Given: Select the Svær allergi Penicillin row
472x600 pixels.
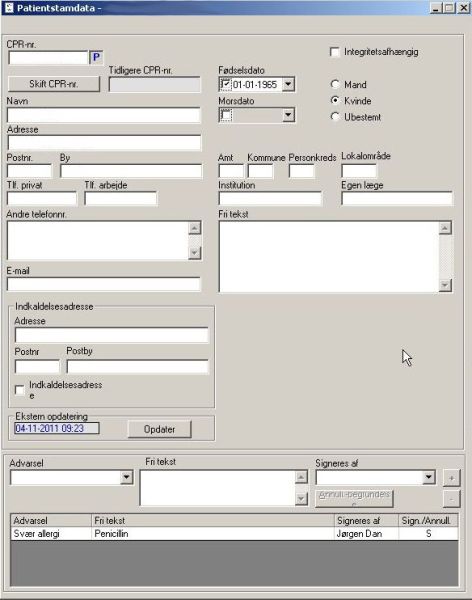Looking at the screenshot, I should [x=234, y=533].
